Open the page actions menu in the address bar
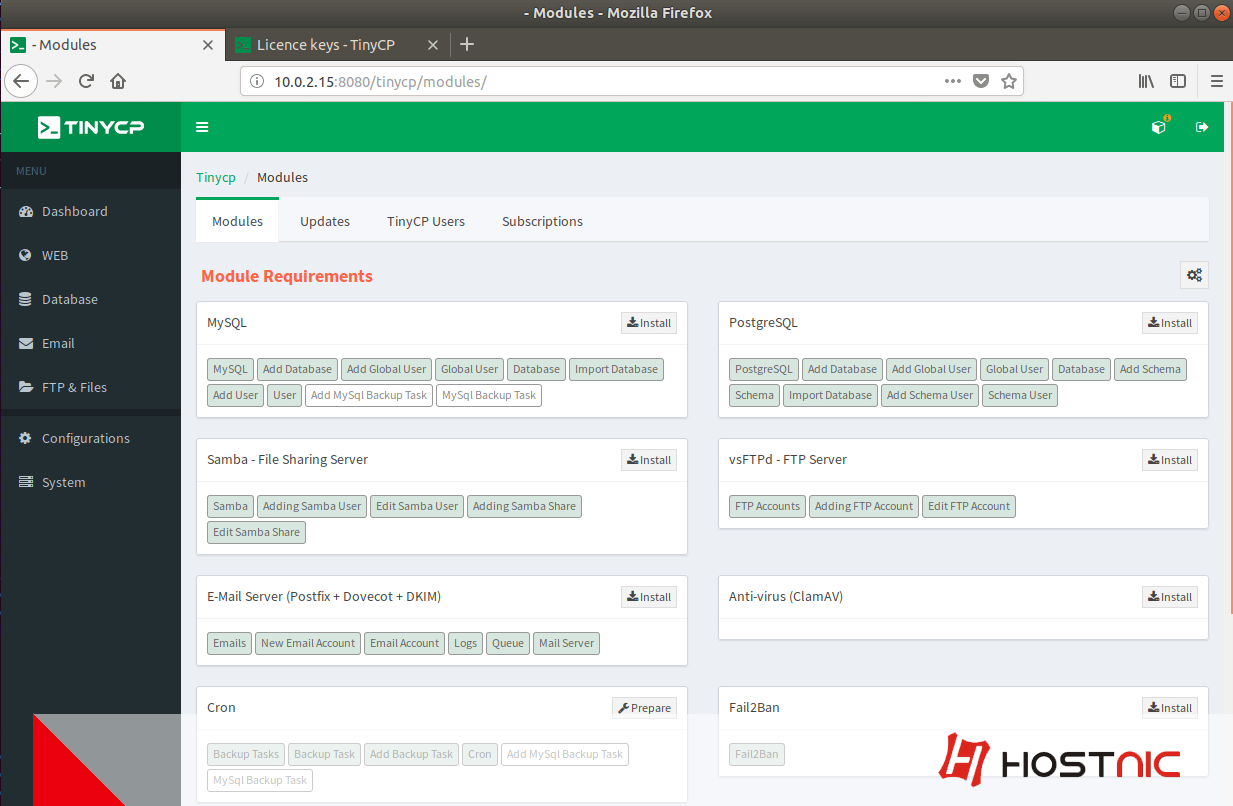The width and height of the screenshot is (1233, 806). 952,81
